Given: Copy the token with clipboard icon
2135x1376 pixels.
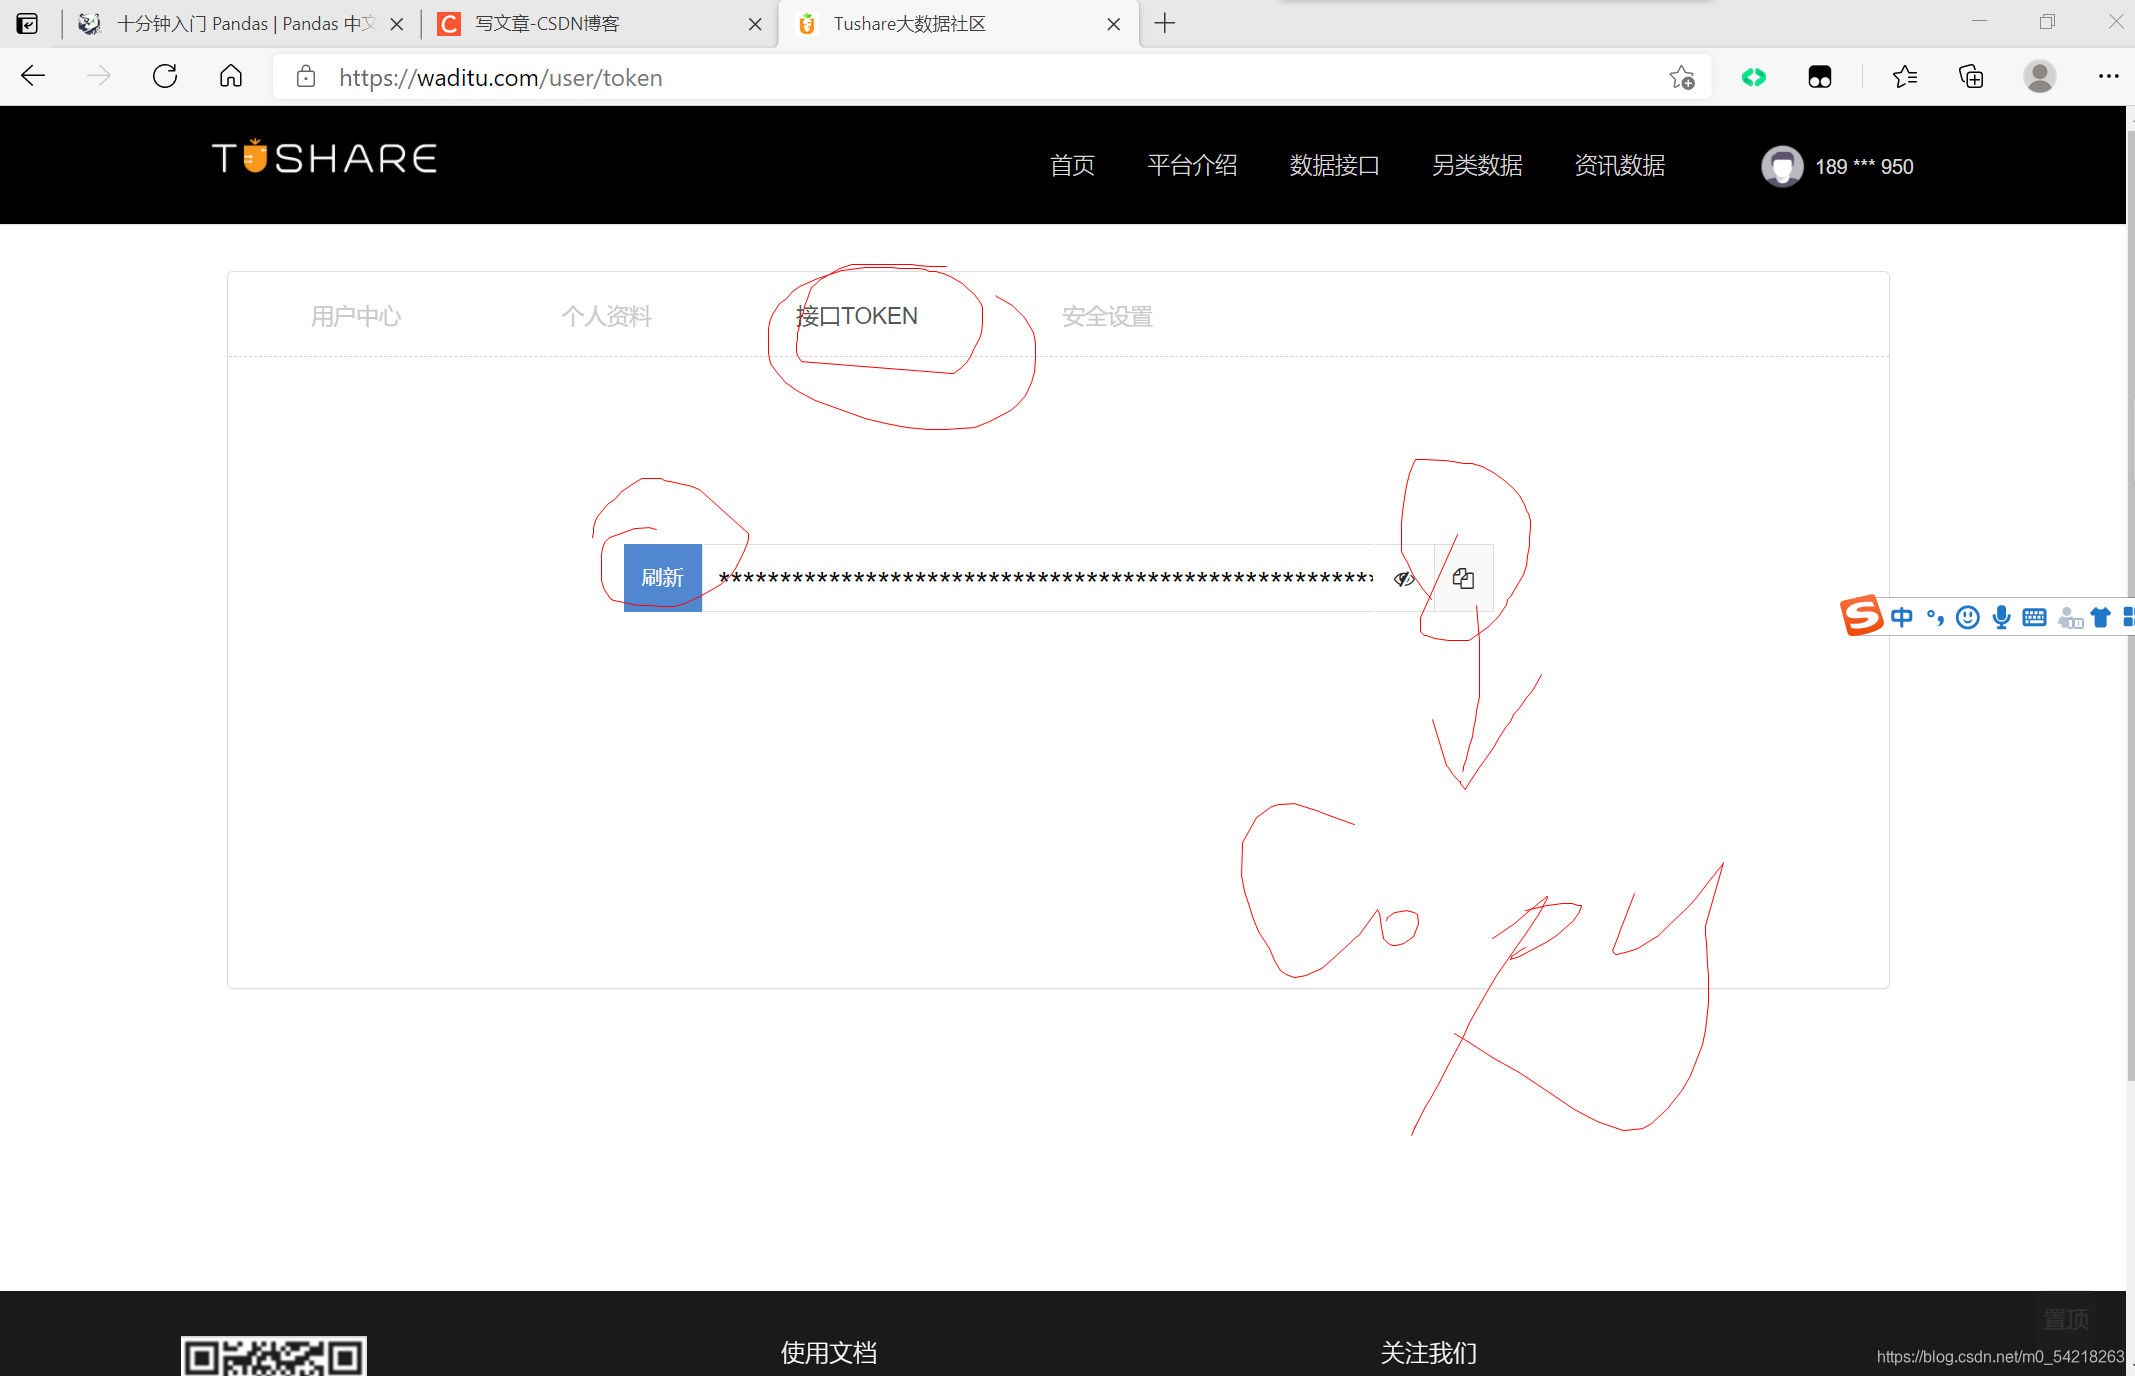Looking at the screenshot, I should point(1464,578).
